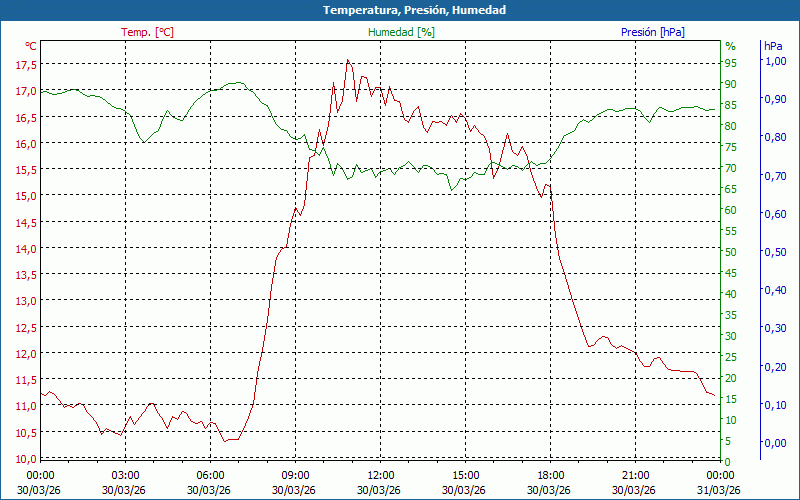Click the green % unit label above the humidity axis
The height and width of the screenshot is (500, 800).
730,46
